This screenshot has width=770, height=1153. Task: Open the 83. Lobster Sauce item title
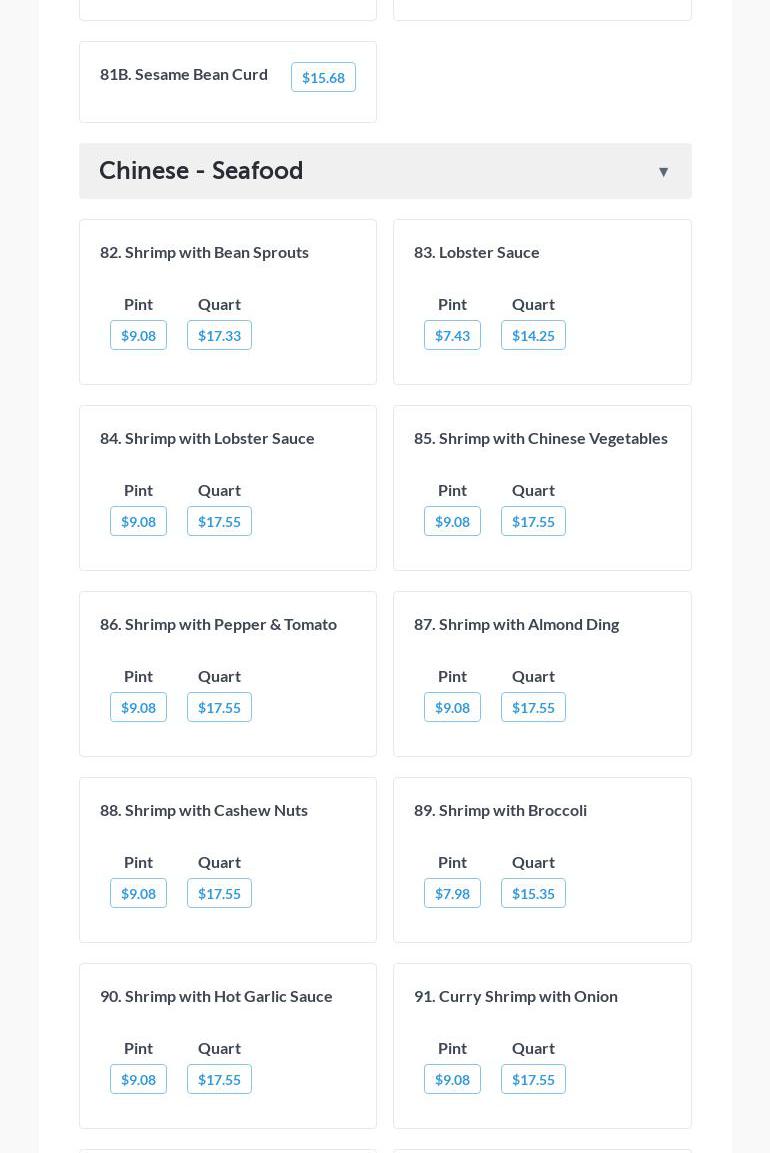tap(477, 252)
